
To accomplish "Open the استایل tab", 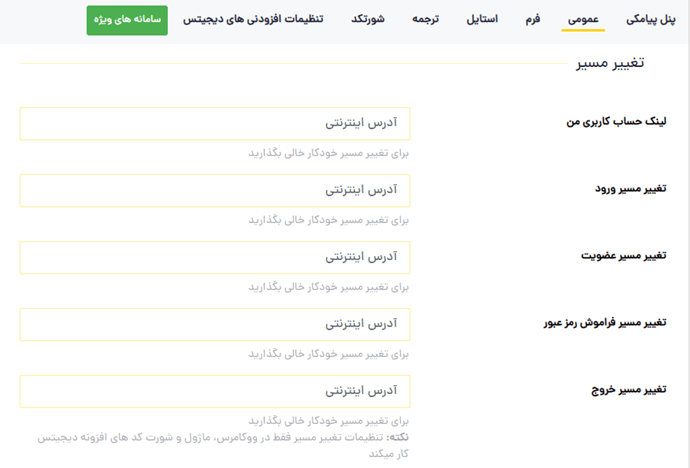I will click(x=482, y=19).
